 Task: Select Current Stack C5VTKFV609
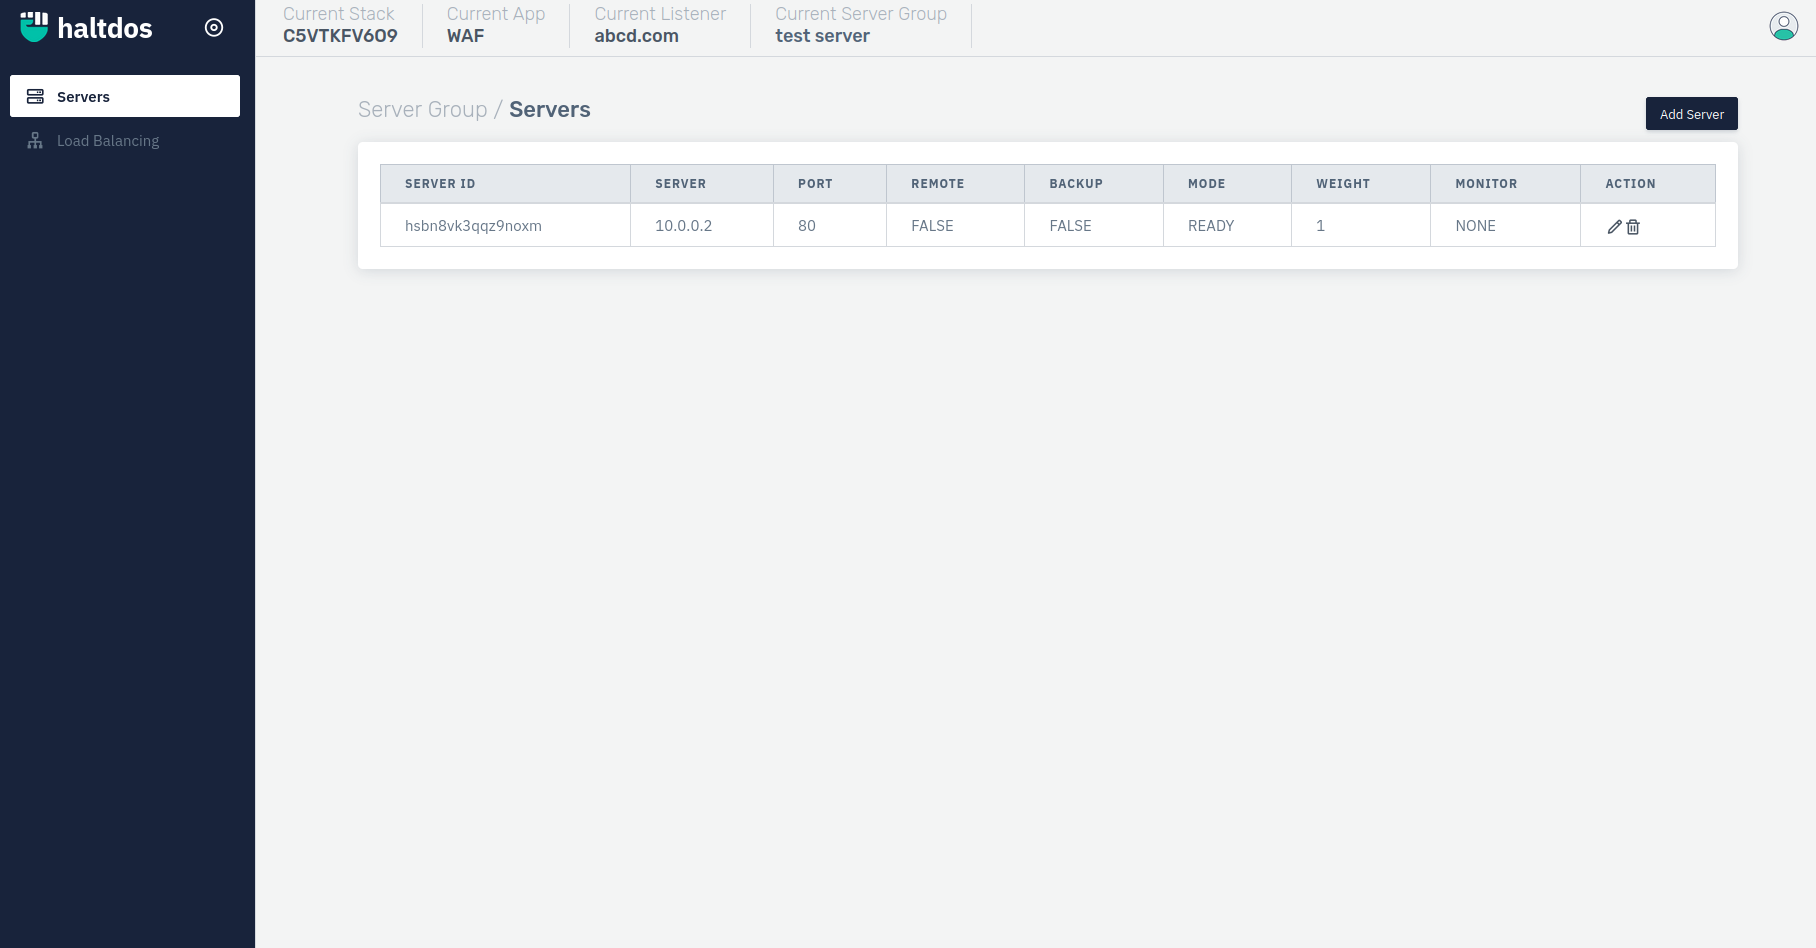pos(340,25)
